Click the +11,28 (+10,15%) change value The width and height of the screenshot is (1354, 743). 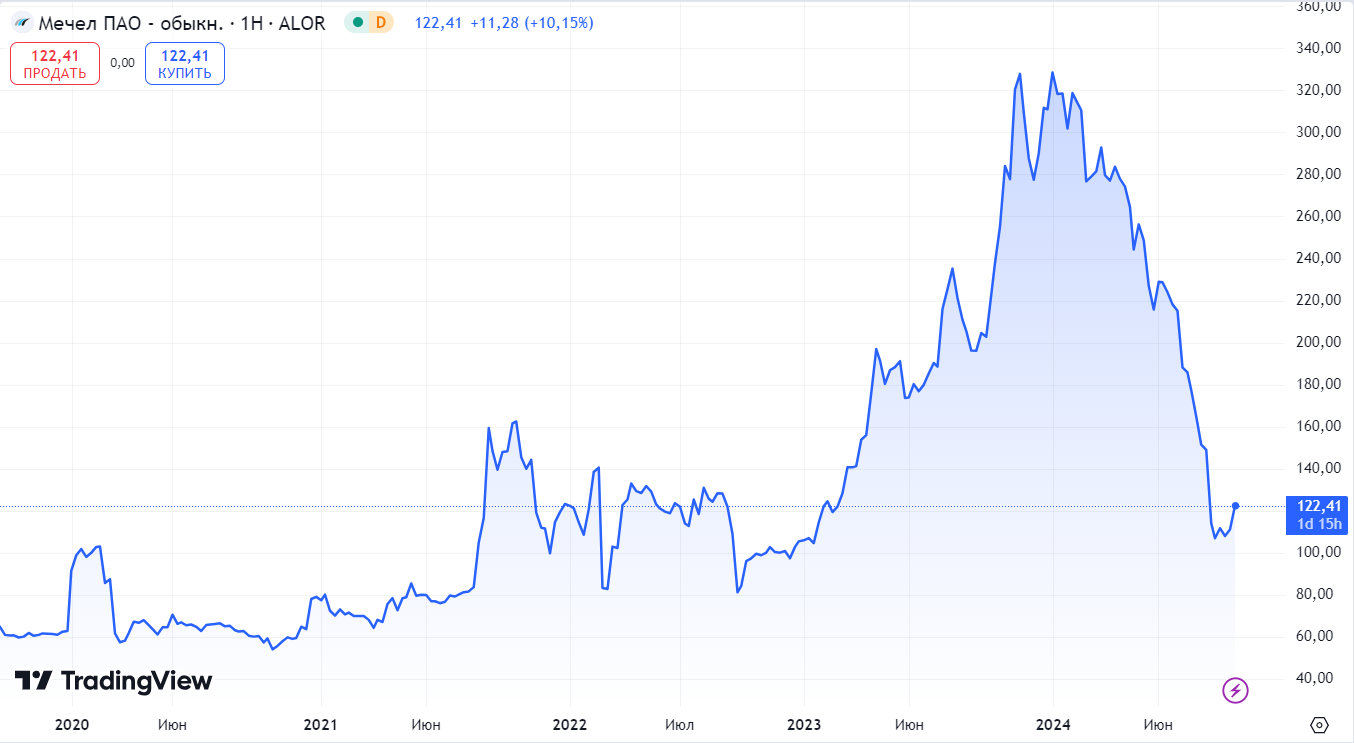click(532, 23)
